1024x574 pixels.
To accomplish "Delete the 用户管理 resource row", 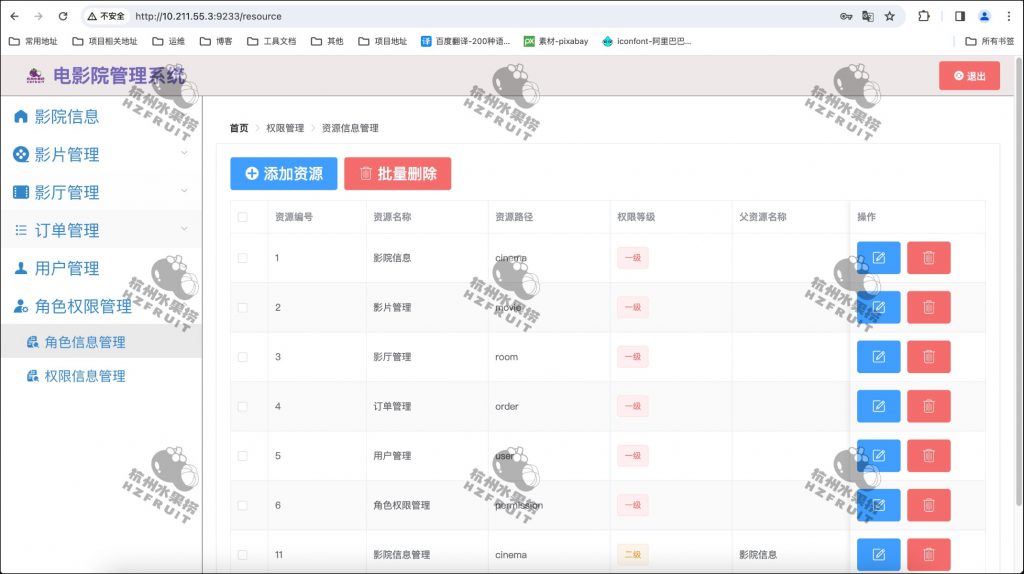I will (x=929, y=456).
